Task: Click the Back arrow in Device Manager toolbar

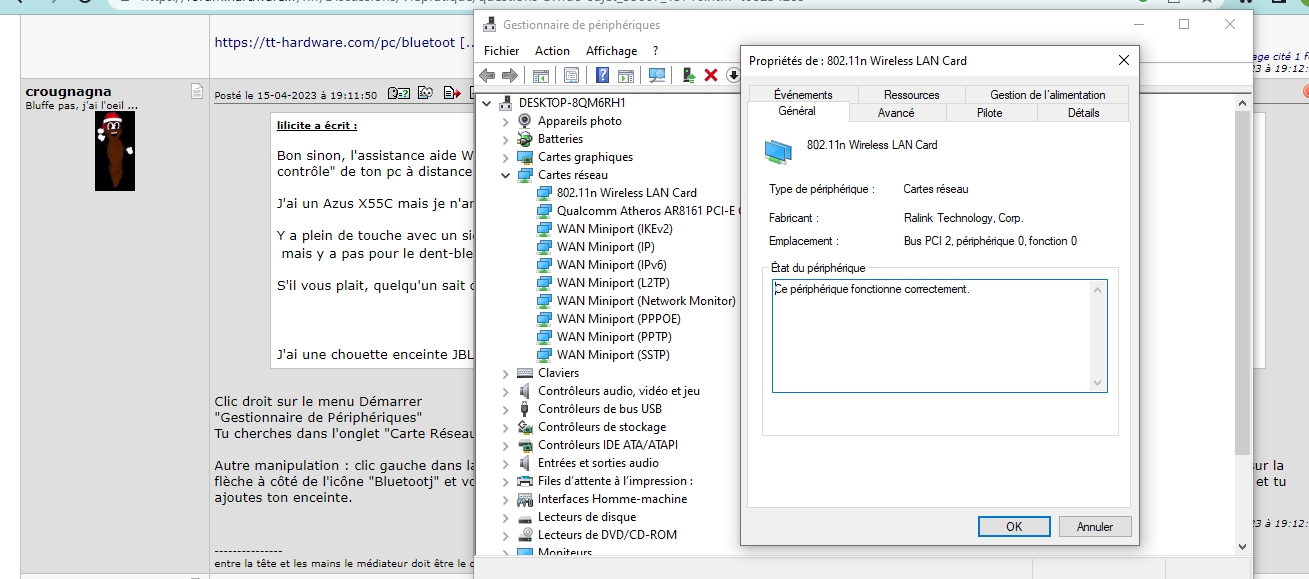Action: pyautogui.click(x=487, y=75)
